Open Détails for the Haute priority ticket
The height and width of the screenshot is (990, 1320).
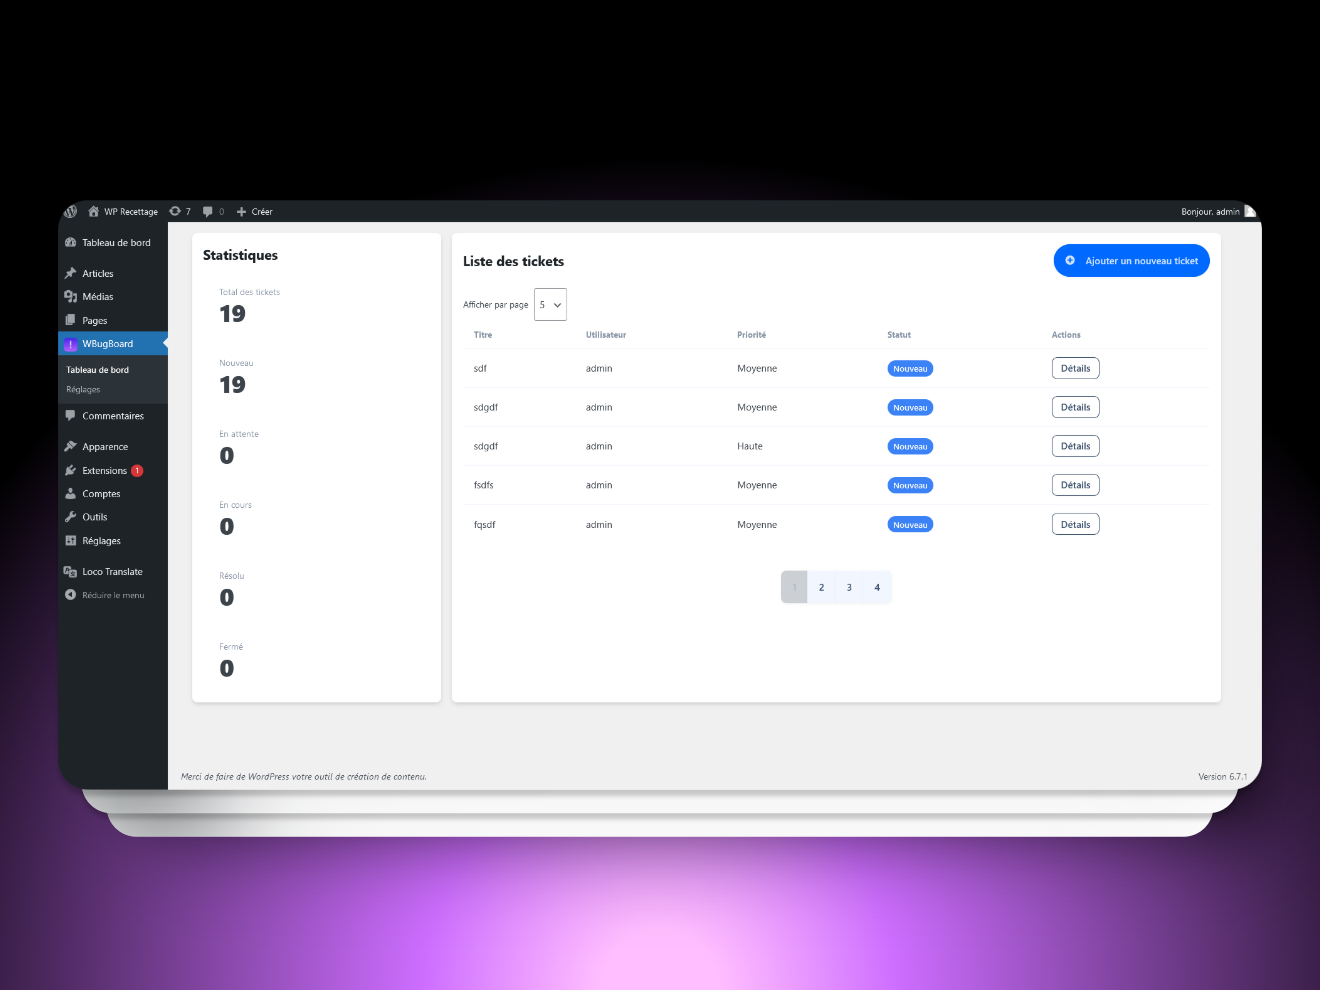[x=1076, y=447]
